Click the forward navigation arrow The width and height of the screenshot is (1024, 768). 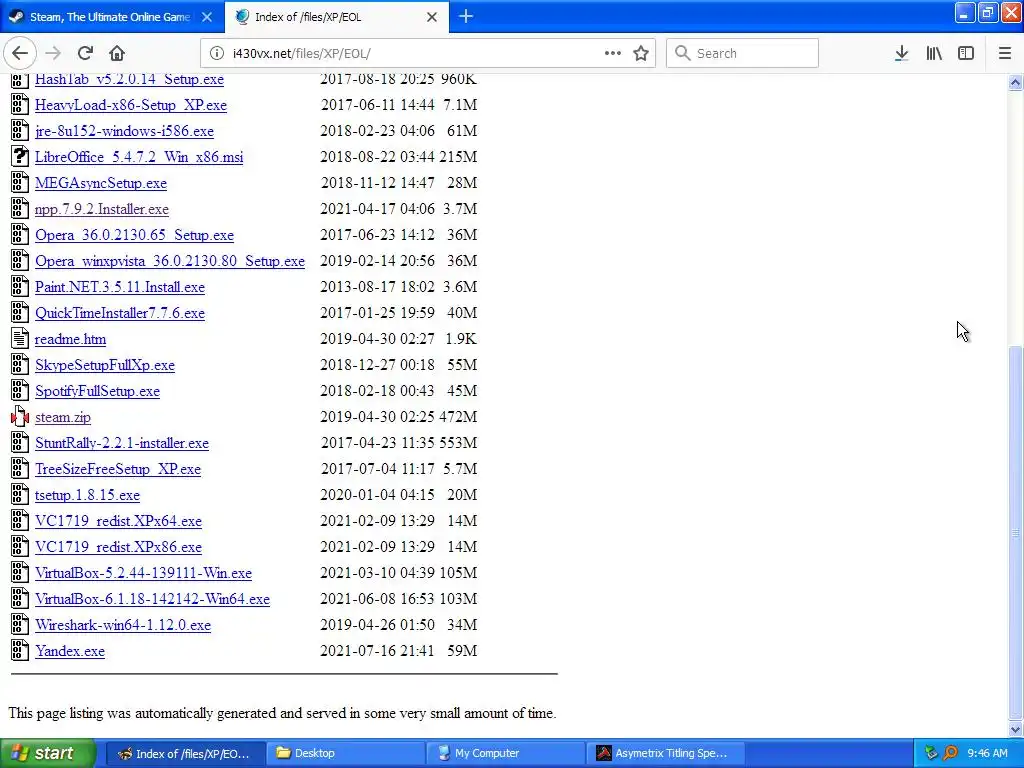54,53
